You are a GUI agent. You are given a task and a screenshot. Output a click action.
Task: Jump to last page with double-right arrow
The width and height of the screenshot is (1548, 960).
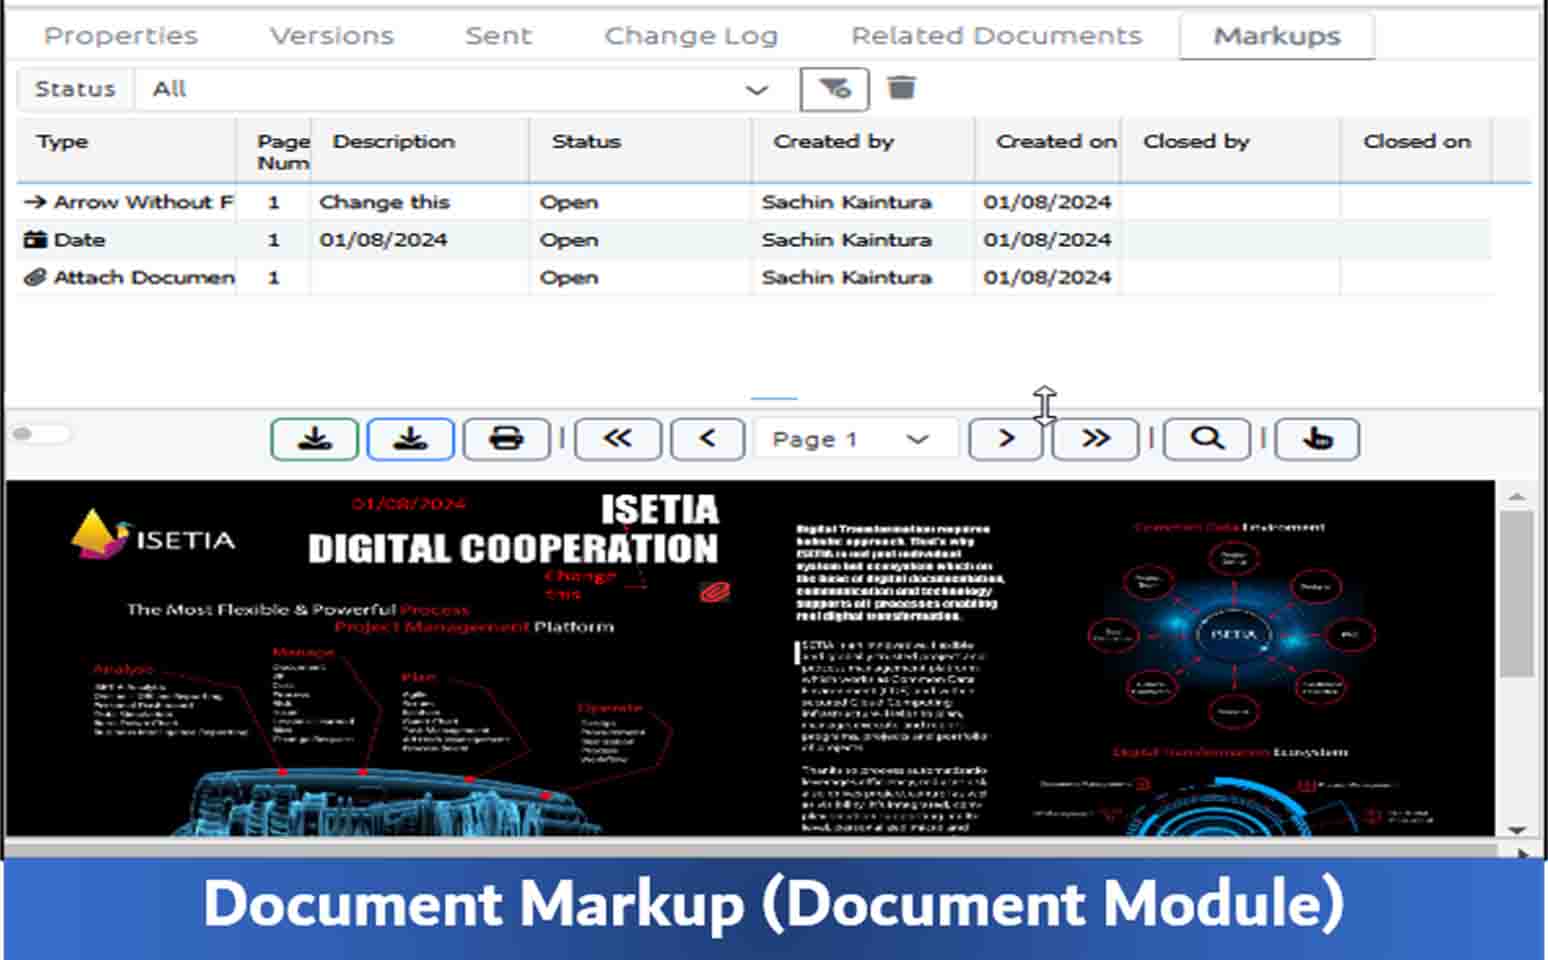tap(1095, 439)
